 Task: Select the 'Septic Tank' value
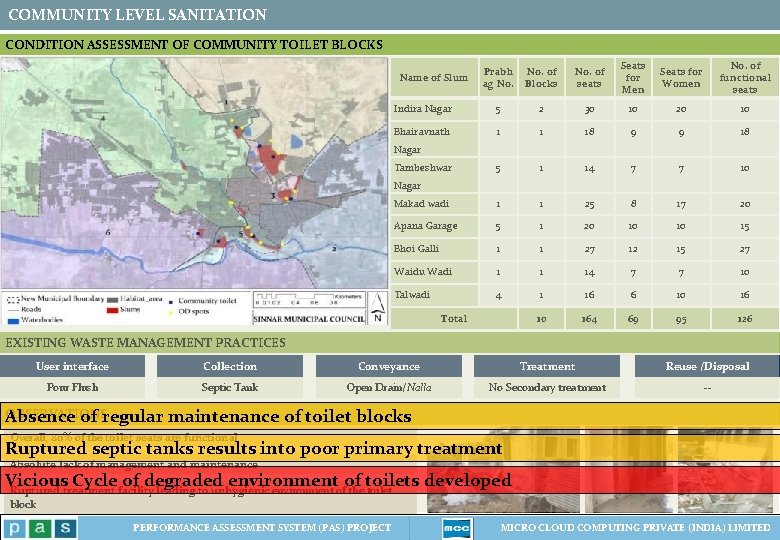(230, 387)
